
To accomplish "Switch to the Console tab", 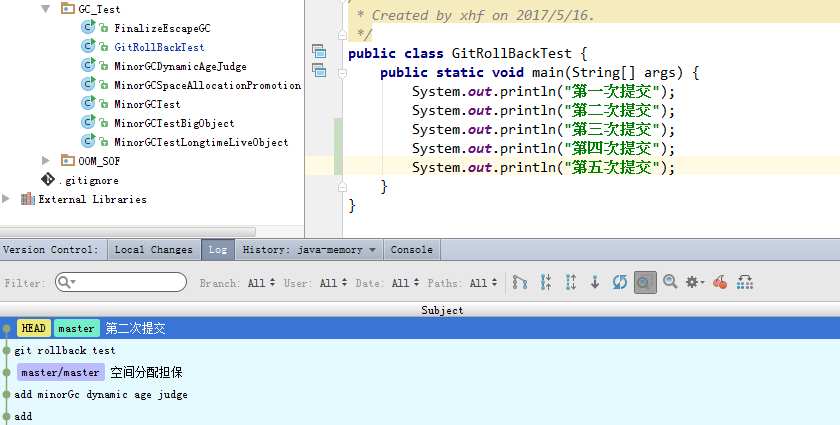I will (x=411, y=250).
